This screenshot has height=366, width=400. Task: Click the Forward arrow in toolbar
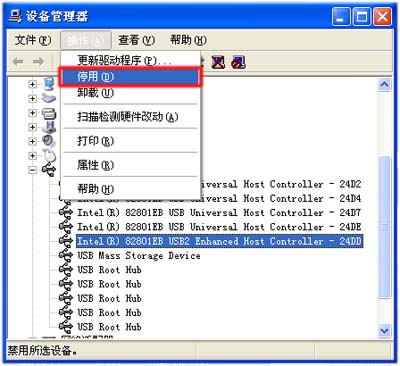tap(39, 62)
